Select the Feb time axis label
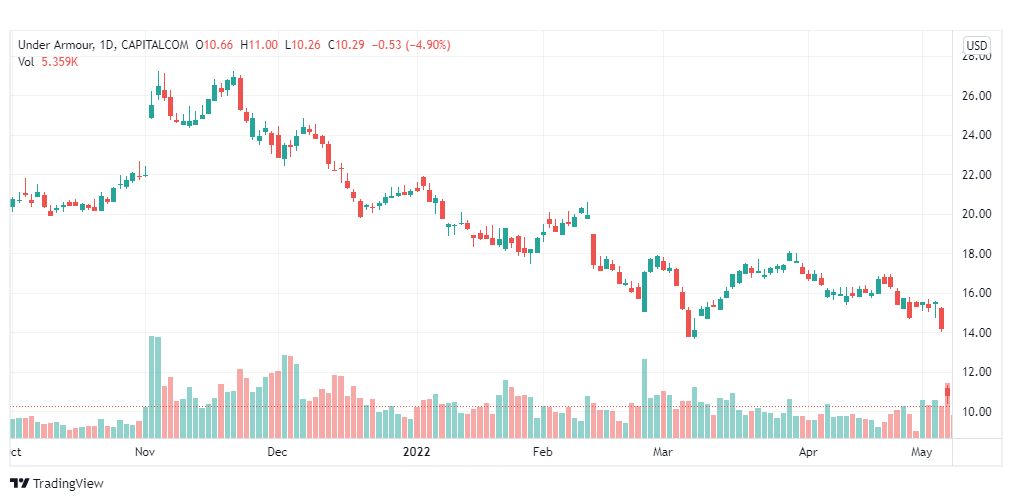Image resolution: width=1012 pixels, height=501 pixels. (543, 453)
